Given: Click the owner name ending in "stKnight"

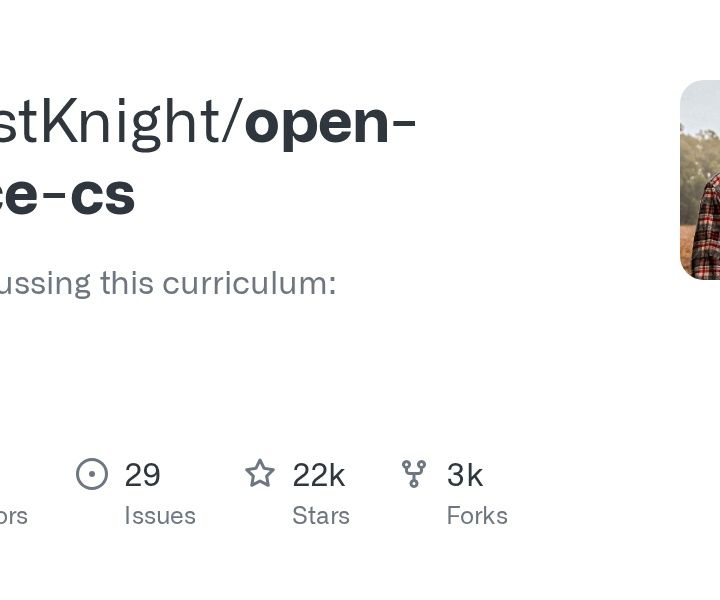Looking at the screenshot, I should coord(110,123).
